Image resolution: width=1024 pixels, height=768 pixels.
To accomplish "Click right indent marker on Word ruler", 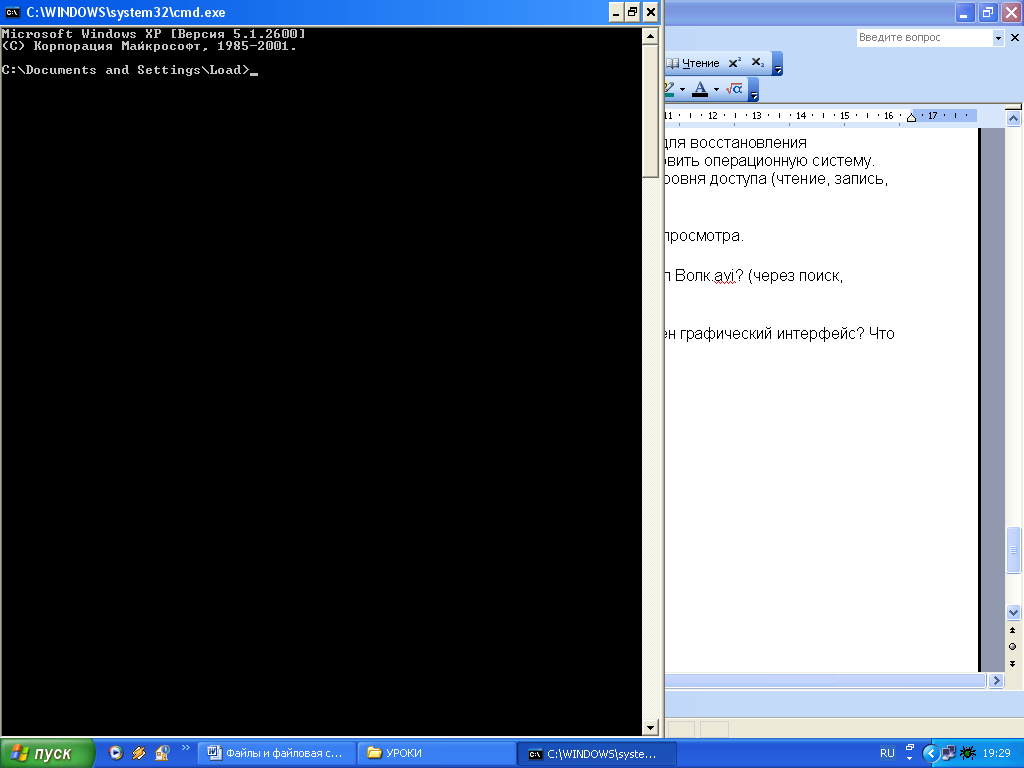I will (911, 117).
